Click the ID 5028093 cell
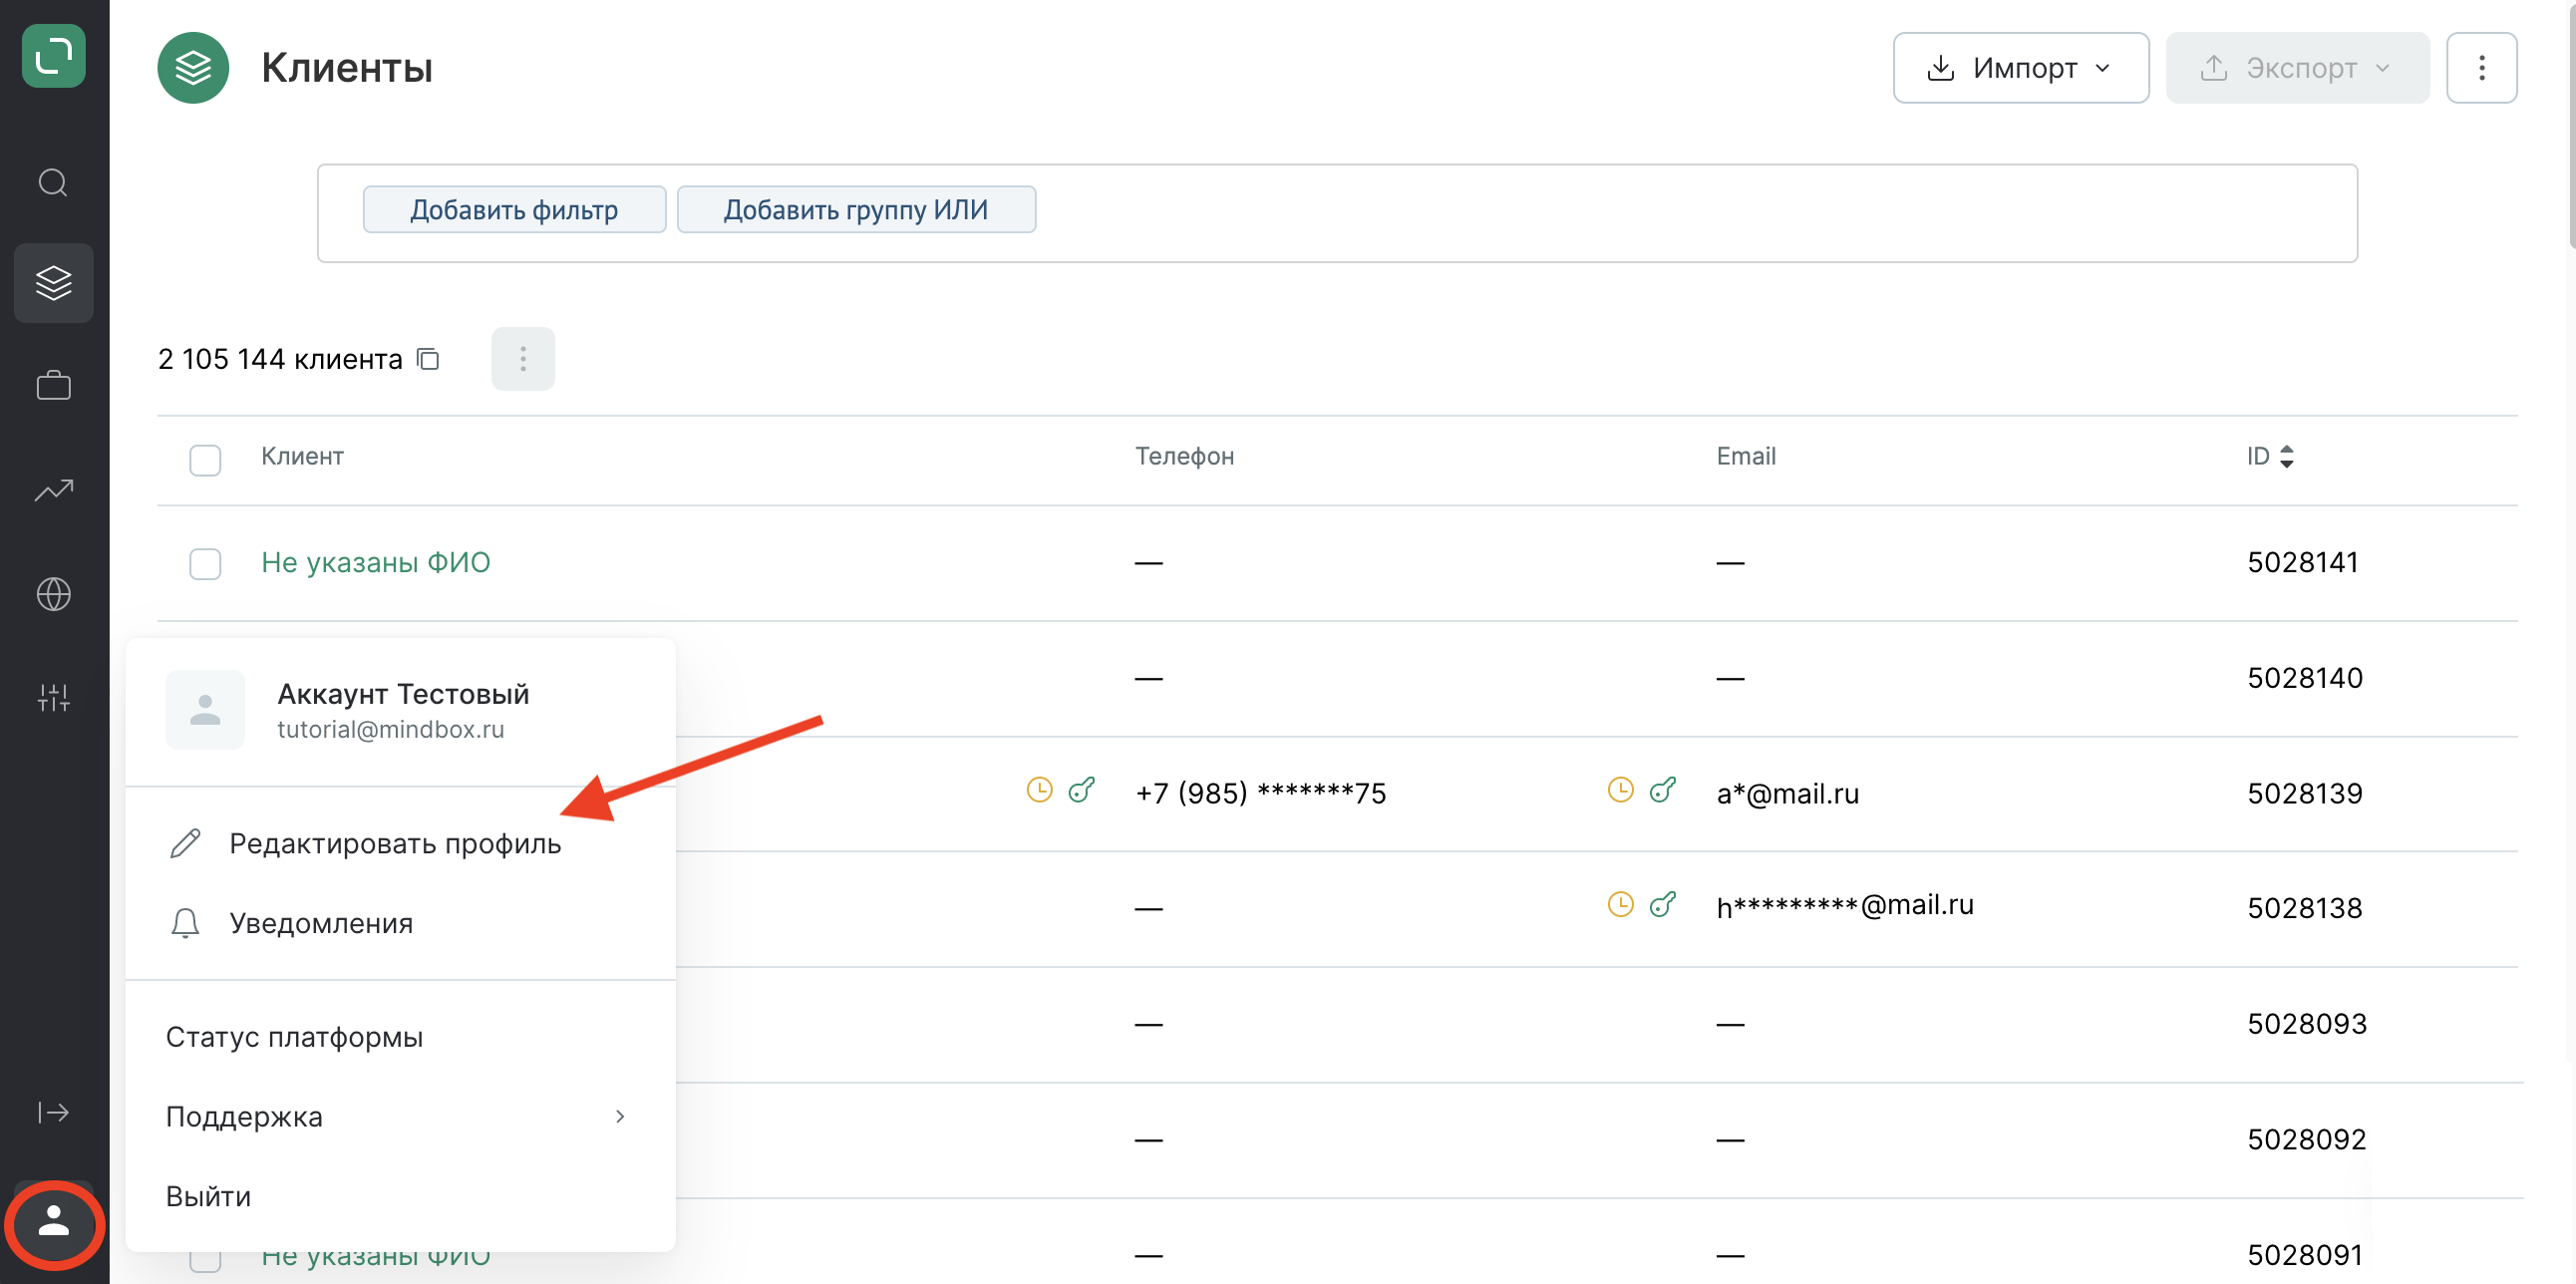 2307,1025
